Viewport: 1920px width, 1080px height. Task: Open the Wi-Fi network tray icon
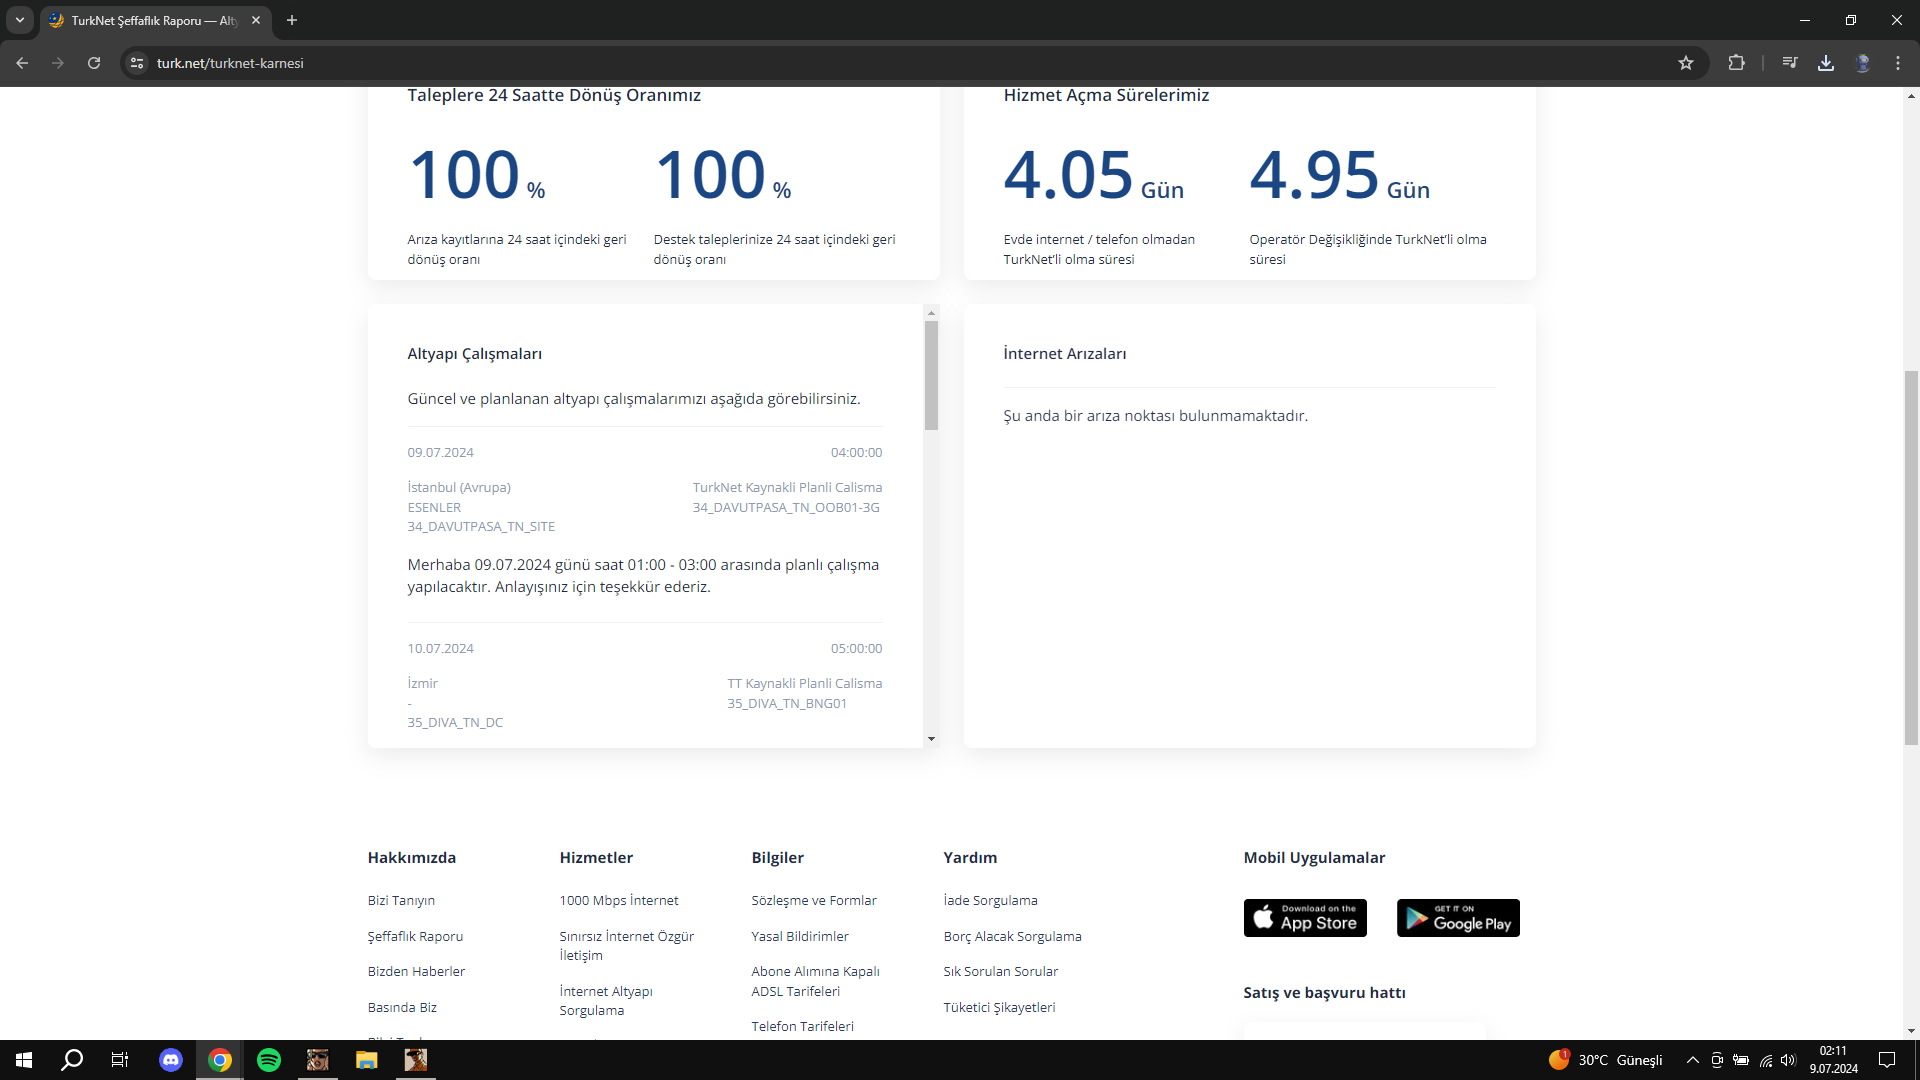[x=1766, y=1060]
